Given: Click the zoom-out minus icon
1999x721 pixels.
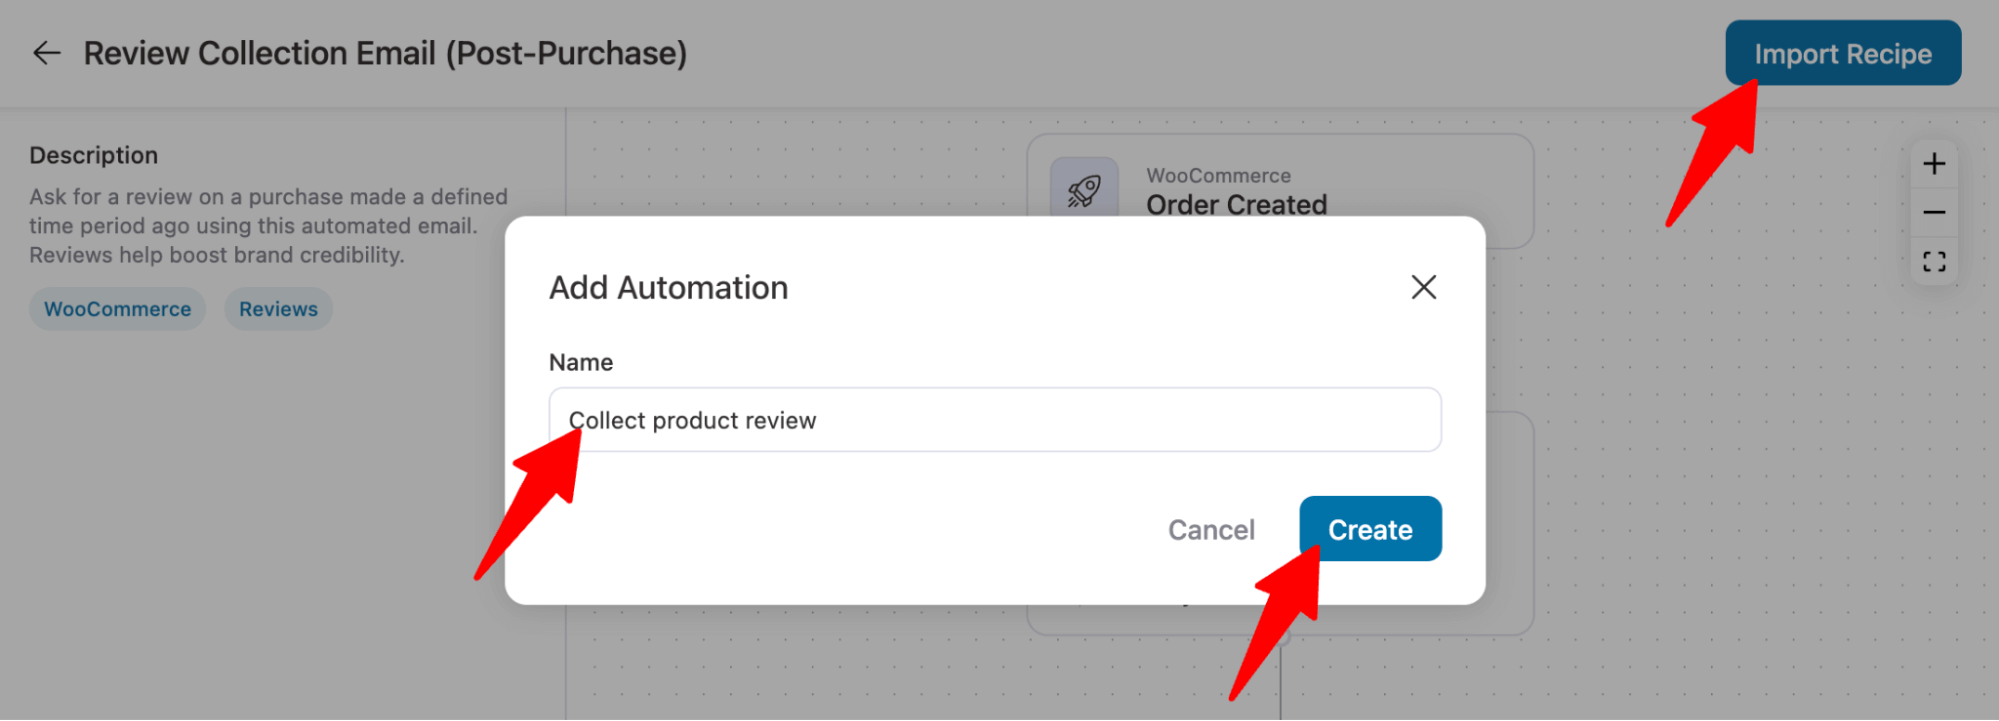Looking at the screenshot, I should click(1935, 211).
